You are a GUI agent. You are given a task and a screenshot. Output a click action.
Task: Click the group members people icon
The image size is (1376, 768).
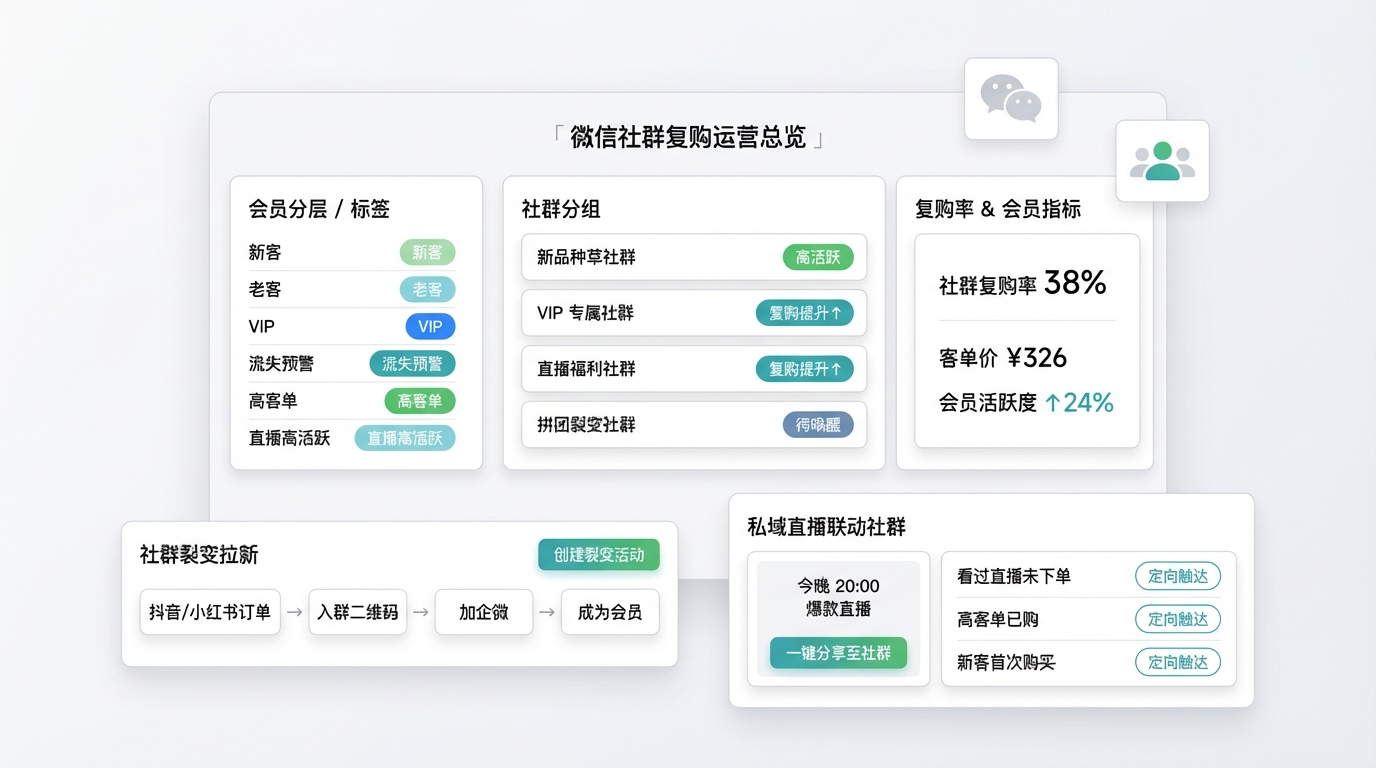(1162, 161)
